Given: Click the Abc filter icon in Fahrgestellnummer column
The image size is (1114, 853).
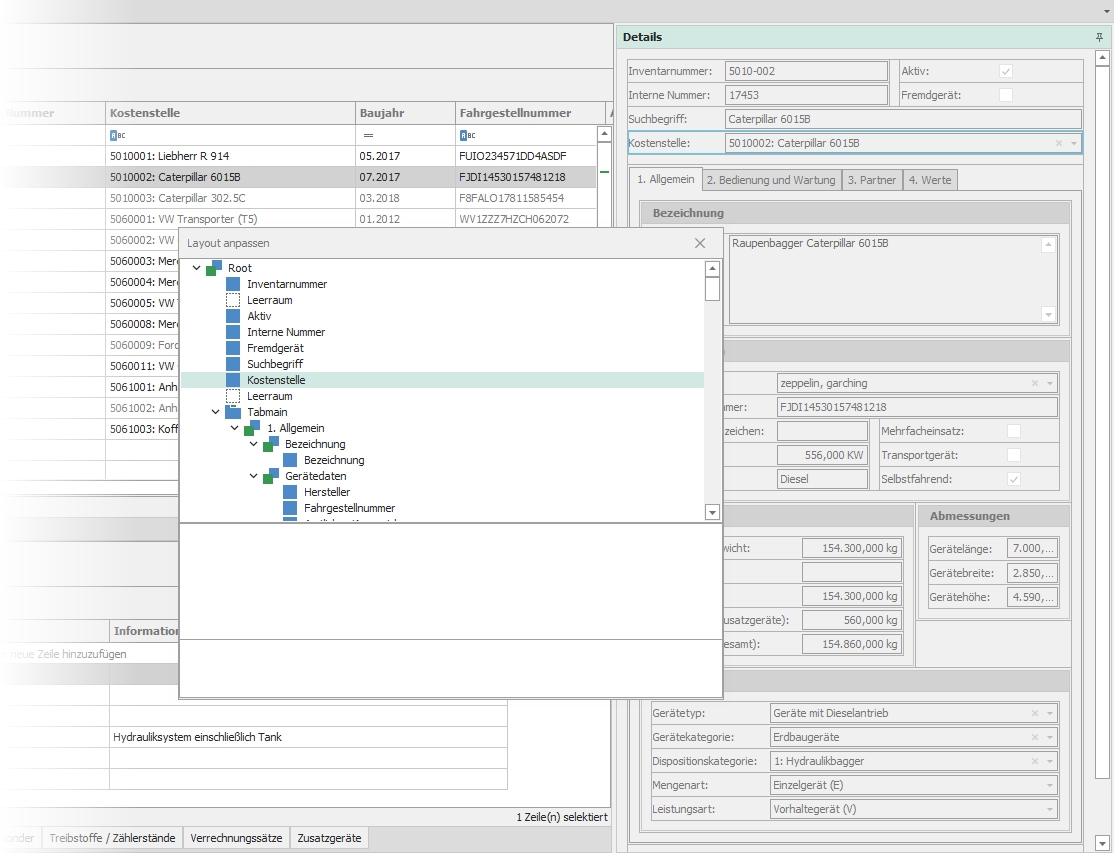Looking at the screenshot, I should pyautogui.click(x=464, y=134).
